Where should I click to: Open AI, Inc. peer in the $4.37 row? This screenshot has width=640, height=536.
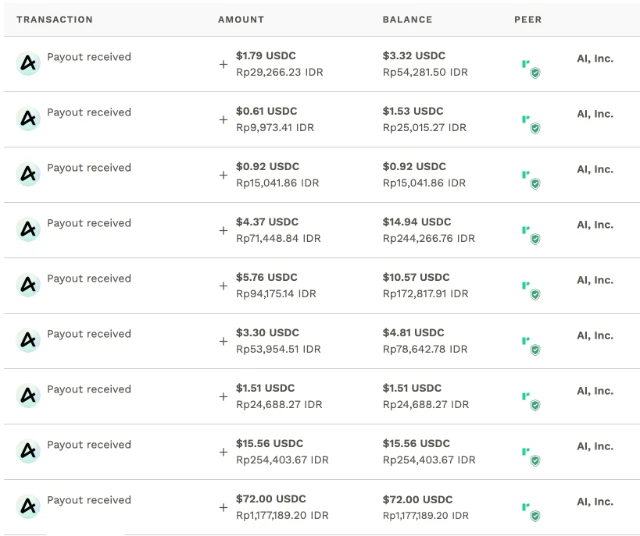click(594, 225)
